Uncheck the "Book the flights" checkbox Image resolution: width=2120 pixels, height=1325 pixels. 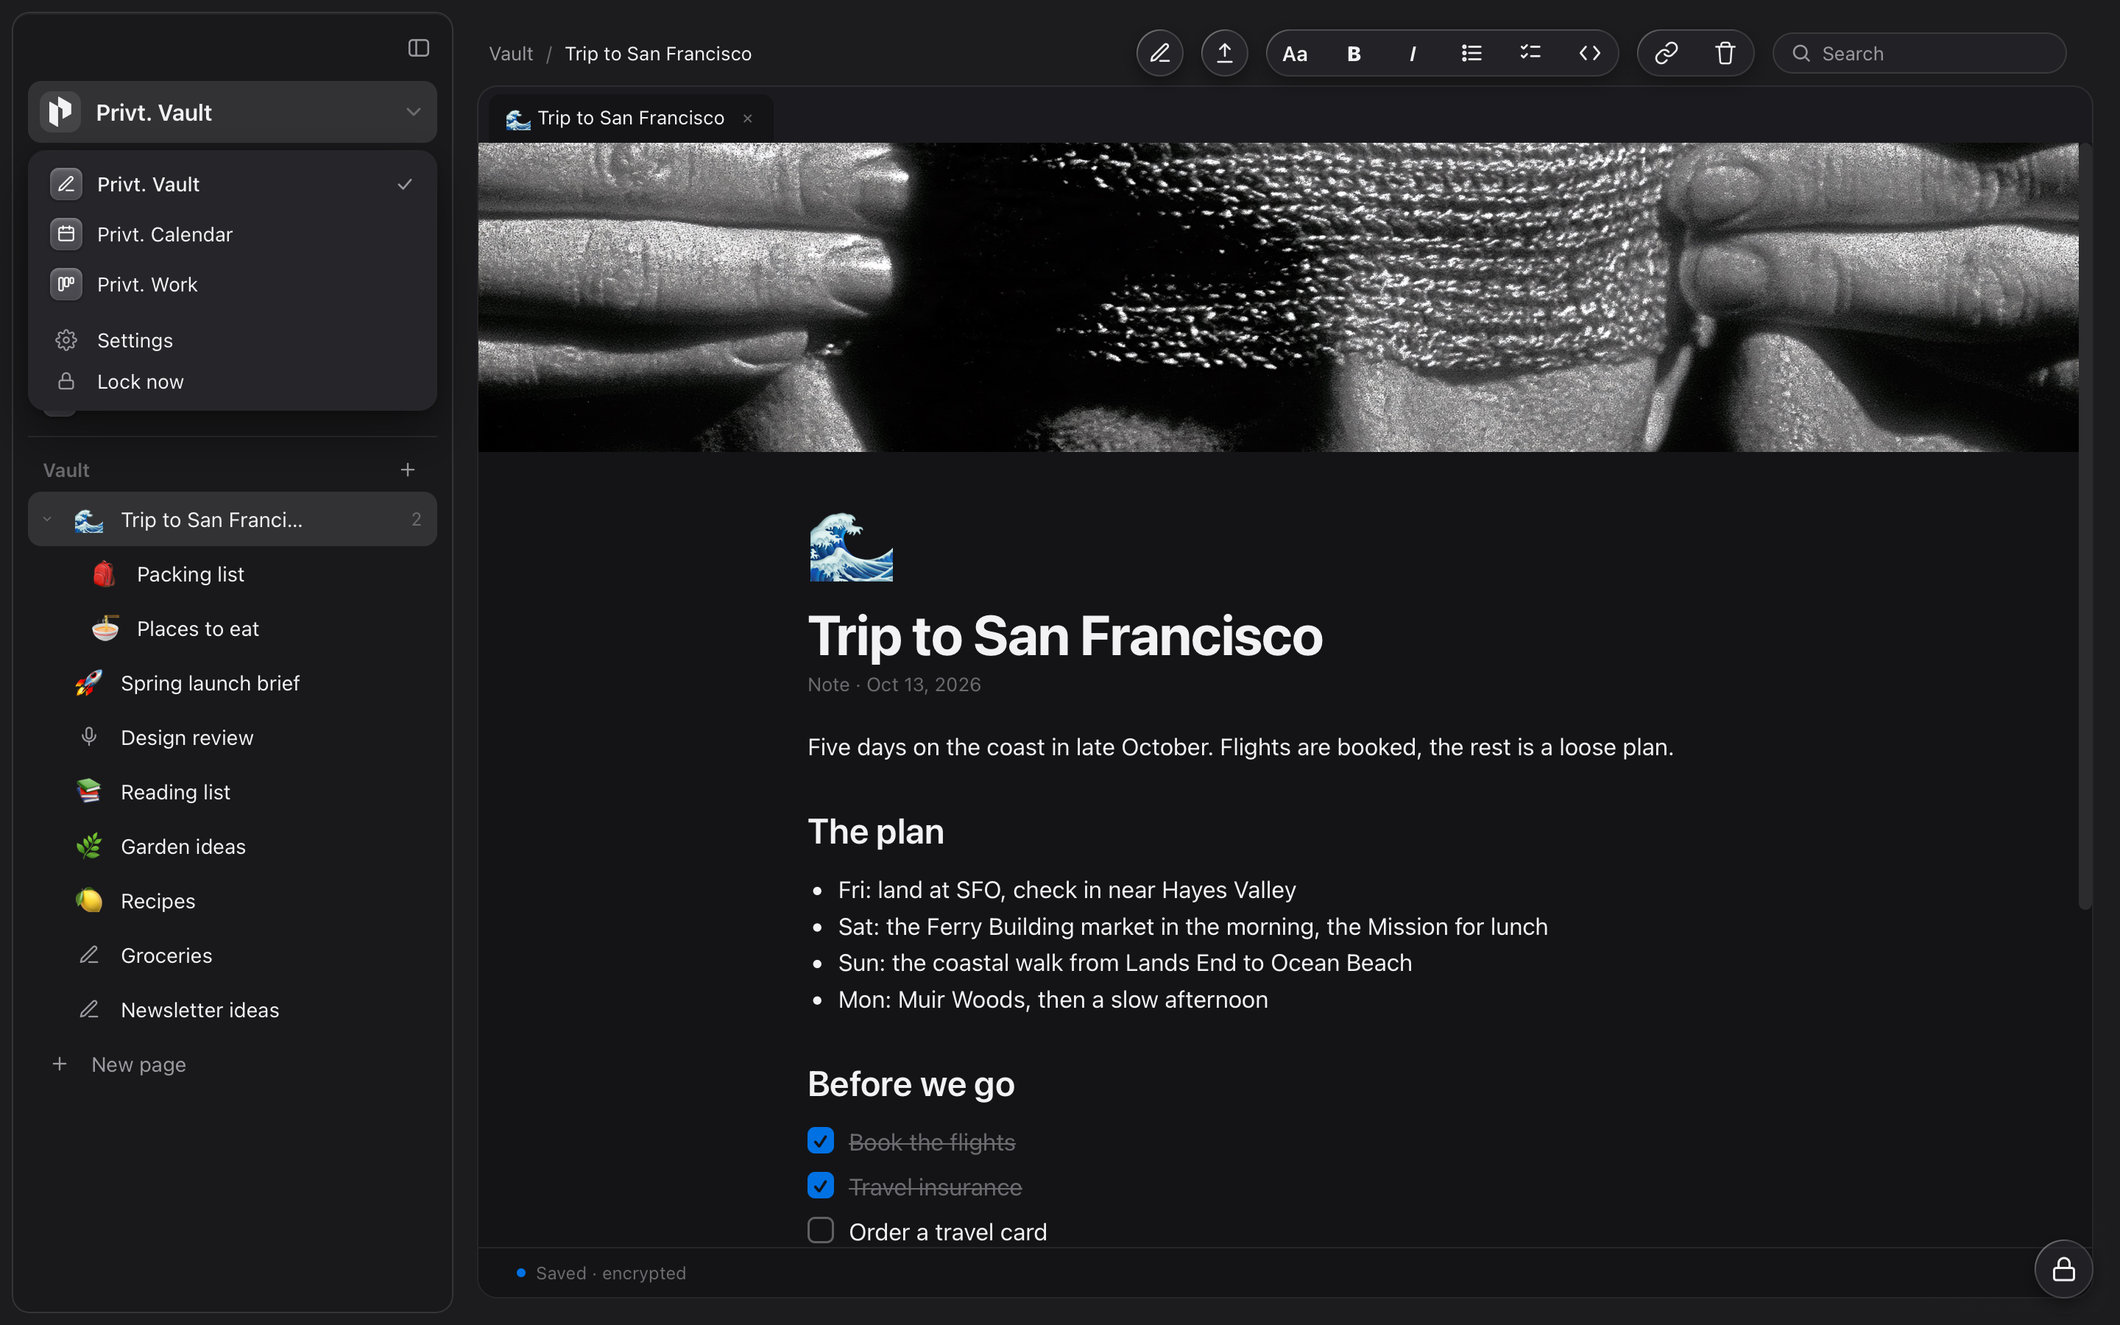[x=820, y=1141]
